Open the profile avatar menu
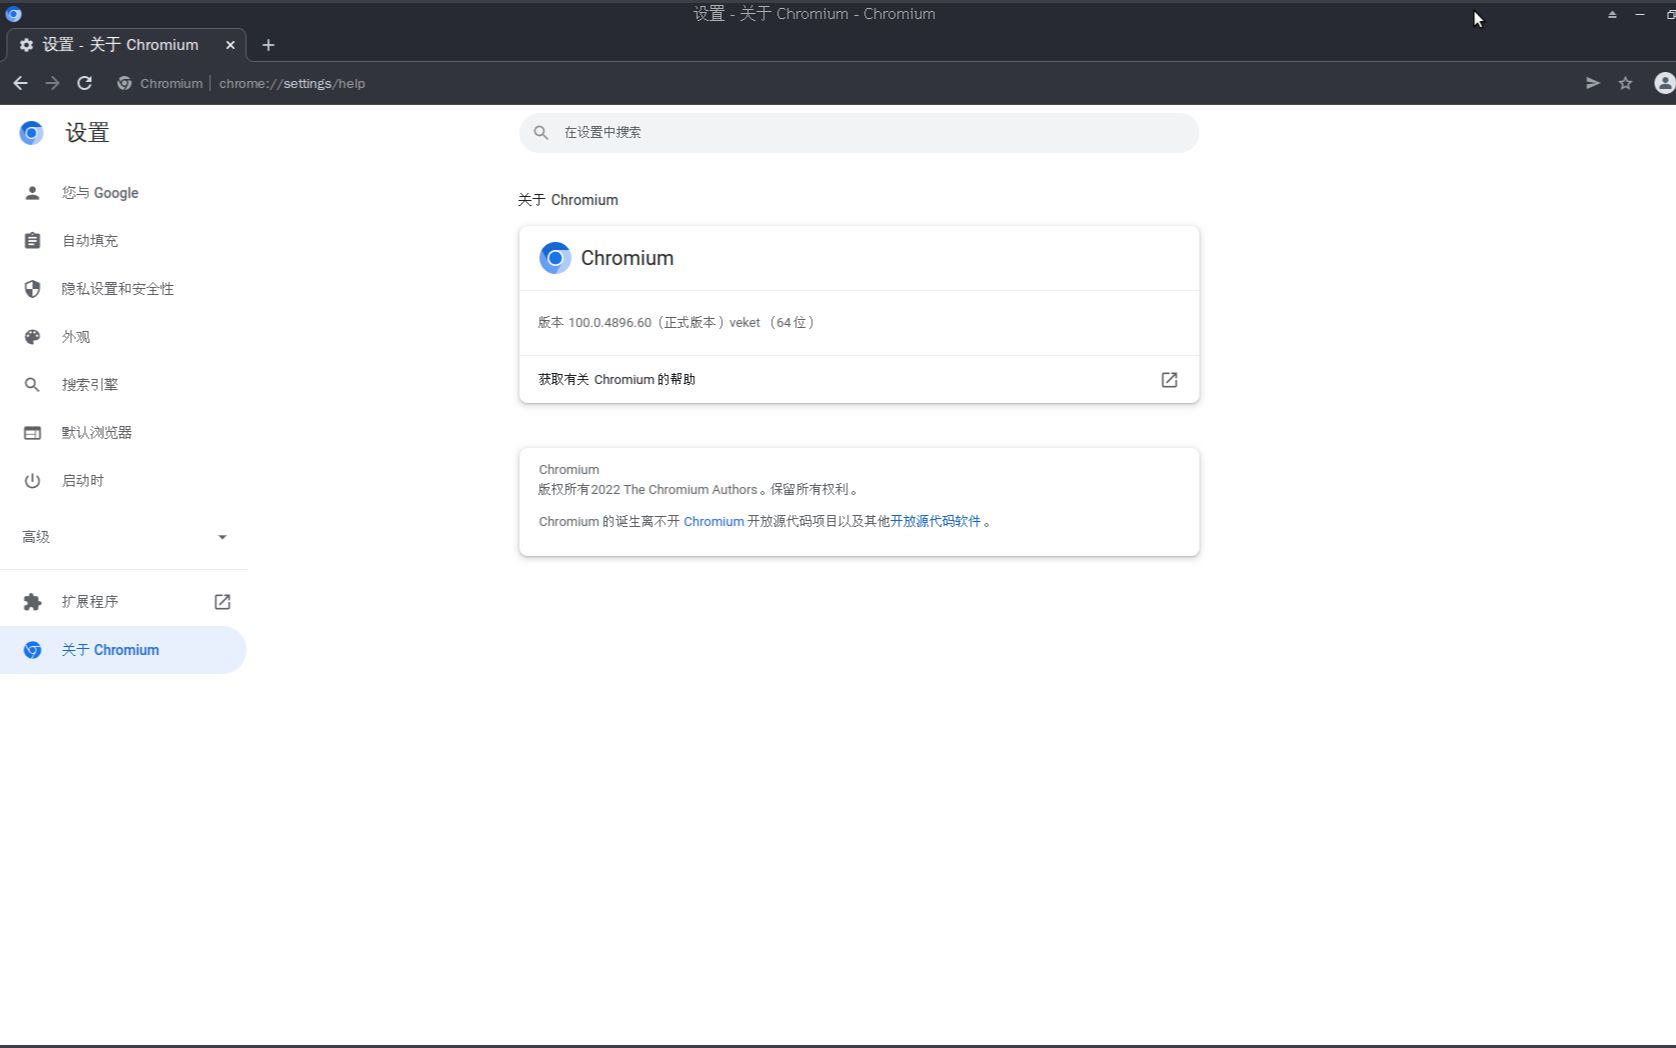This screenshot has width=1676, height=1048. pyautogui.click(x=1664, y=83)
